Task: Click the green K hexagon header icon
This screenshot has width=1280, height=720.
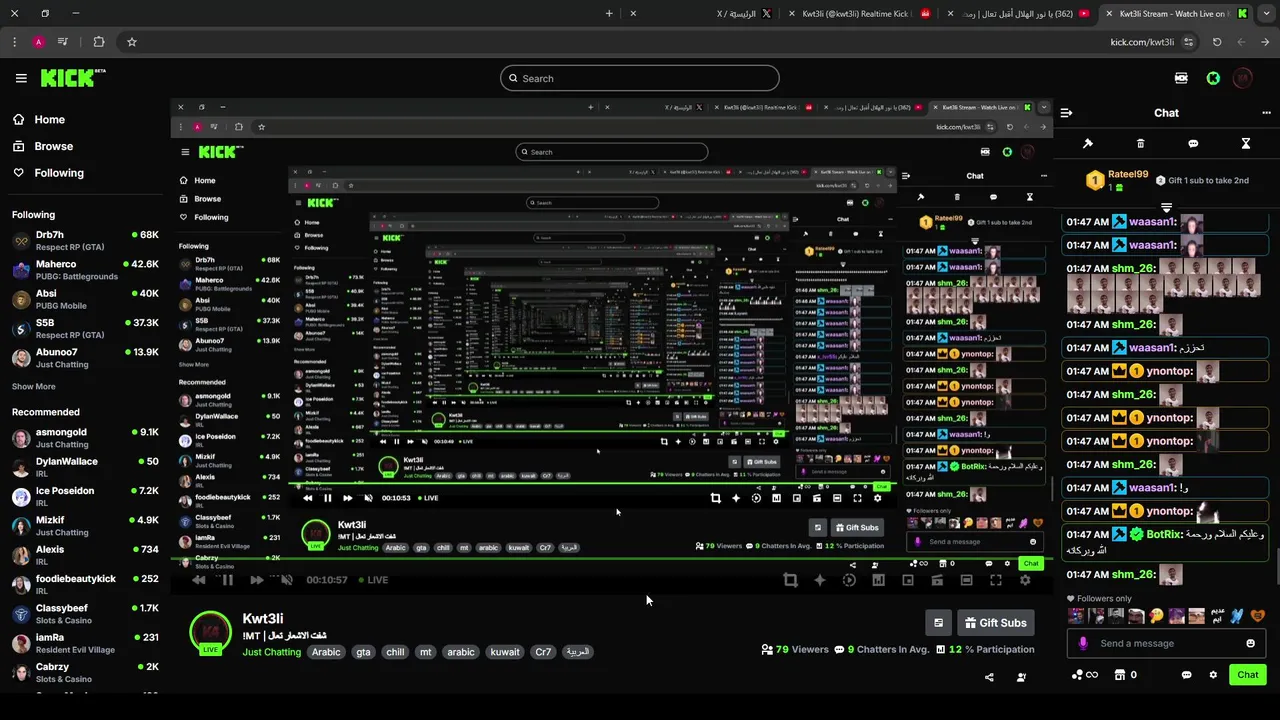Action: [x=1213, y=78]
